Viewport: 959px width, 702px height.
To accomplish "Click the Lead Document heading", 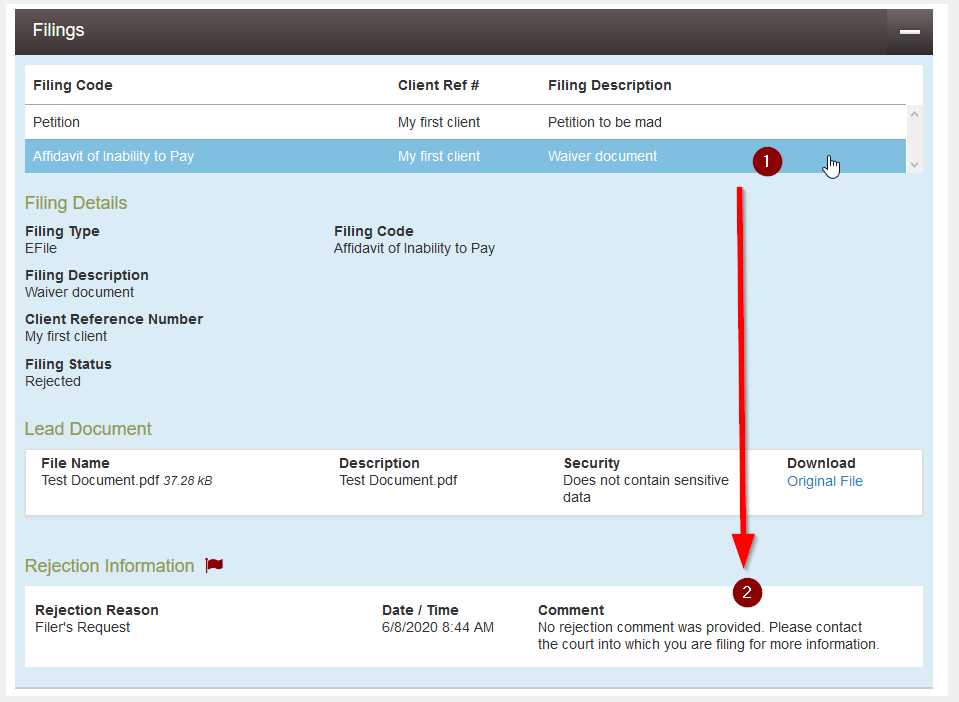I will click(x=88, y=429).
